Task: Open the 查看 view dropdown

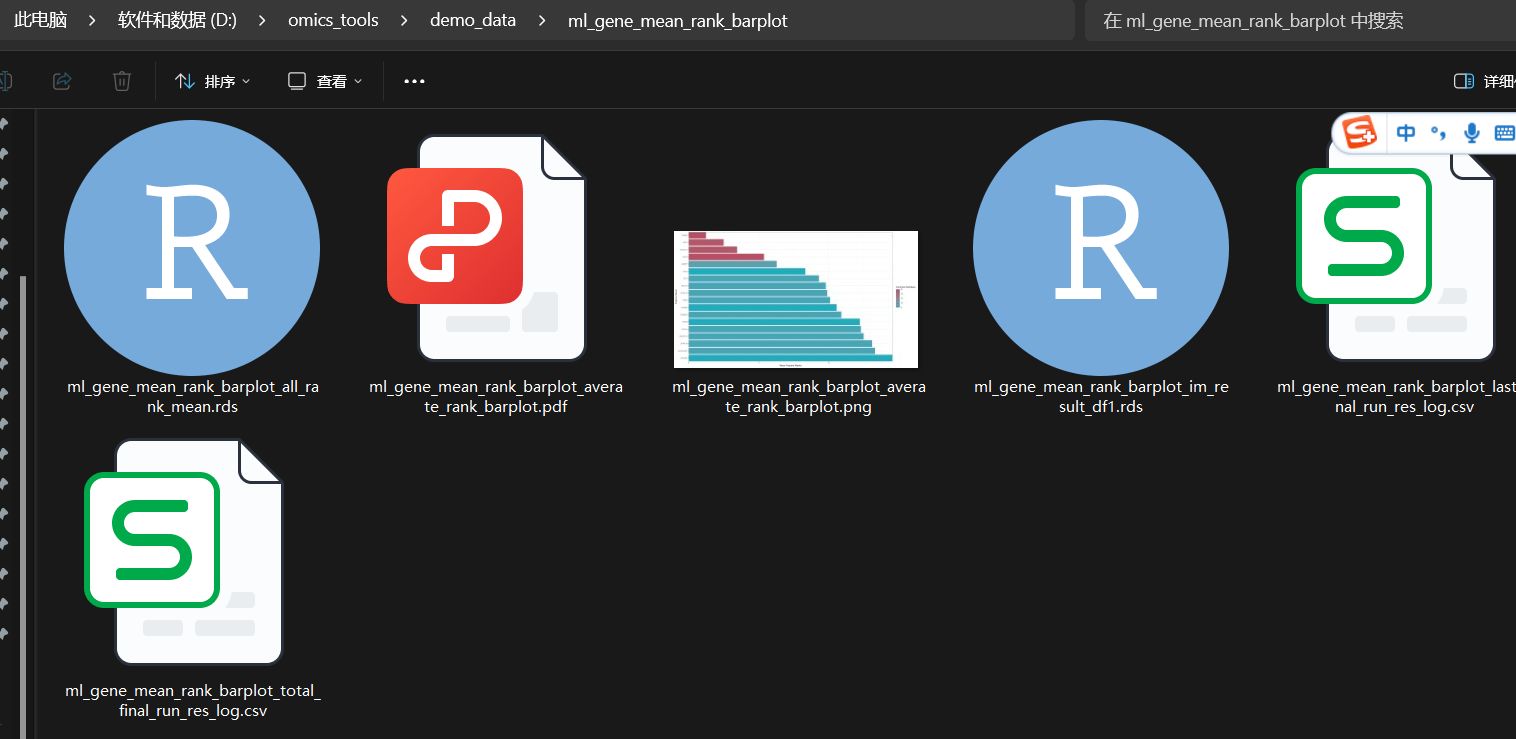Action: click(x=324, y=81)
